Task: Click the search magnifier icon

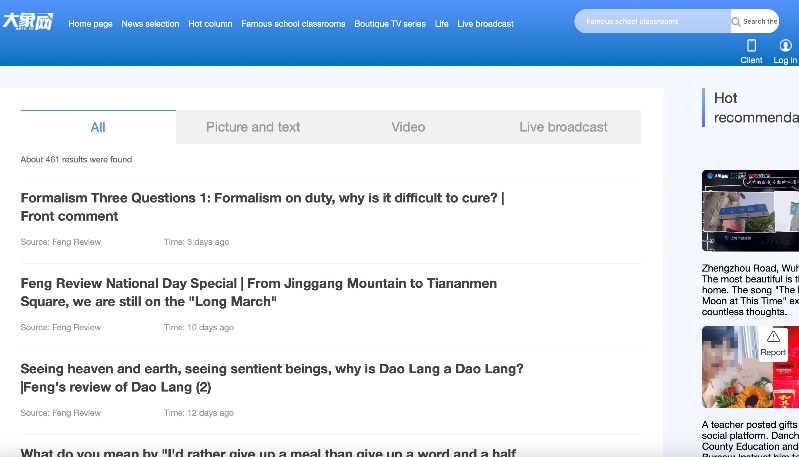Action: click(735, 22)
